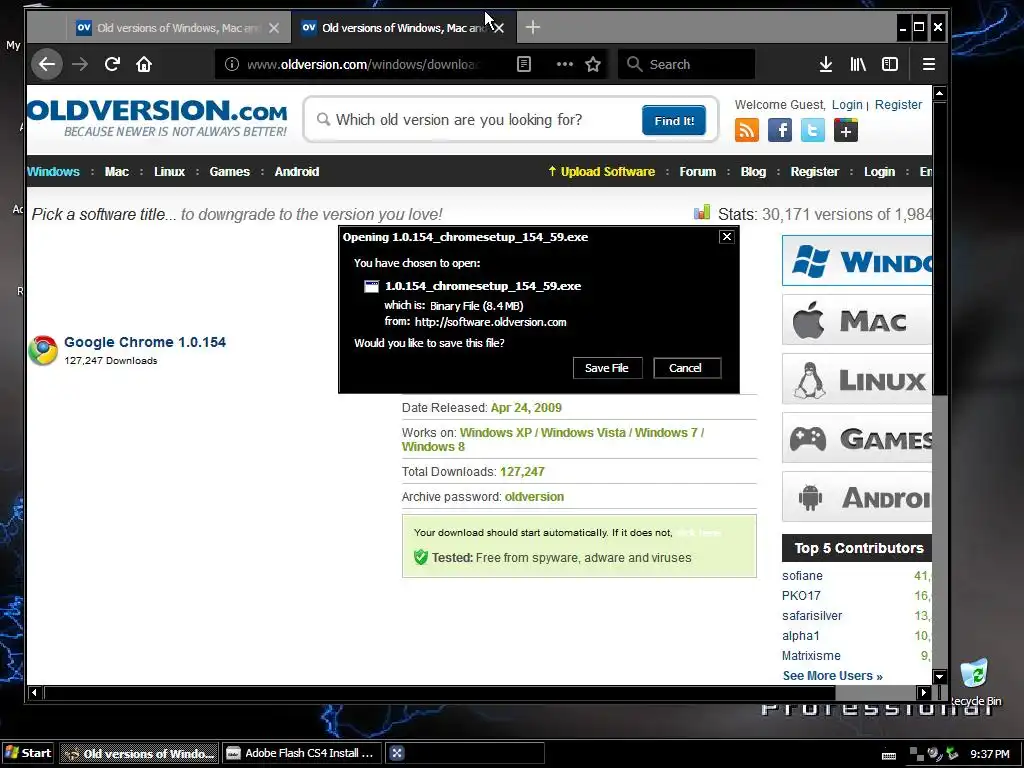This screenshot has width=1024, height=768.
Task: Open the Google Chrome 1.0.154 title link
Action: pos(145,342)
